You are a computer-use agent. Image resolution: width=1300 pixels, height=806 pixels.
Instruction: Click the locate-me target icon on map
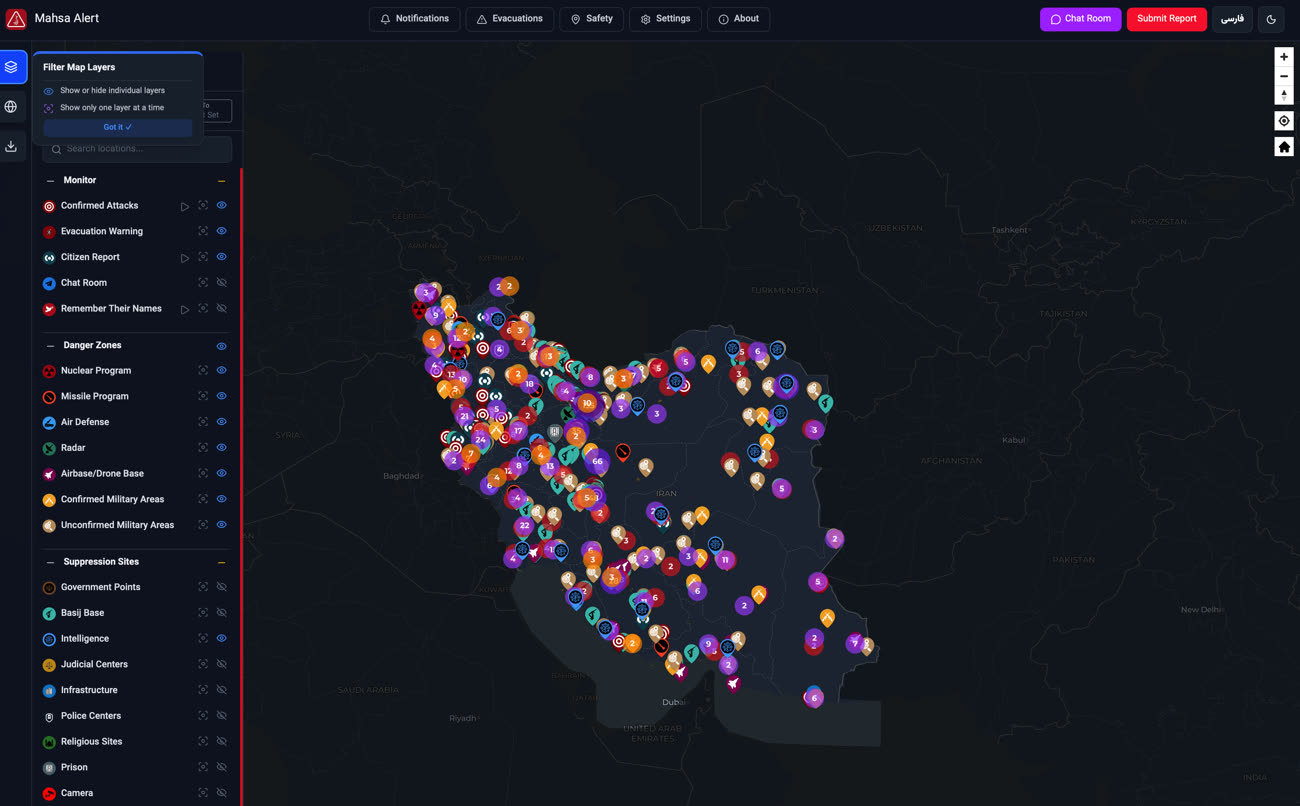[1284, 121]
